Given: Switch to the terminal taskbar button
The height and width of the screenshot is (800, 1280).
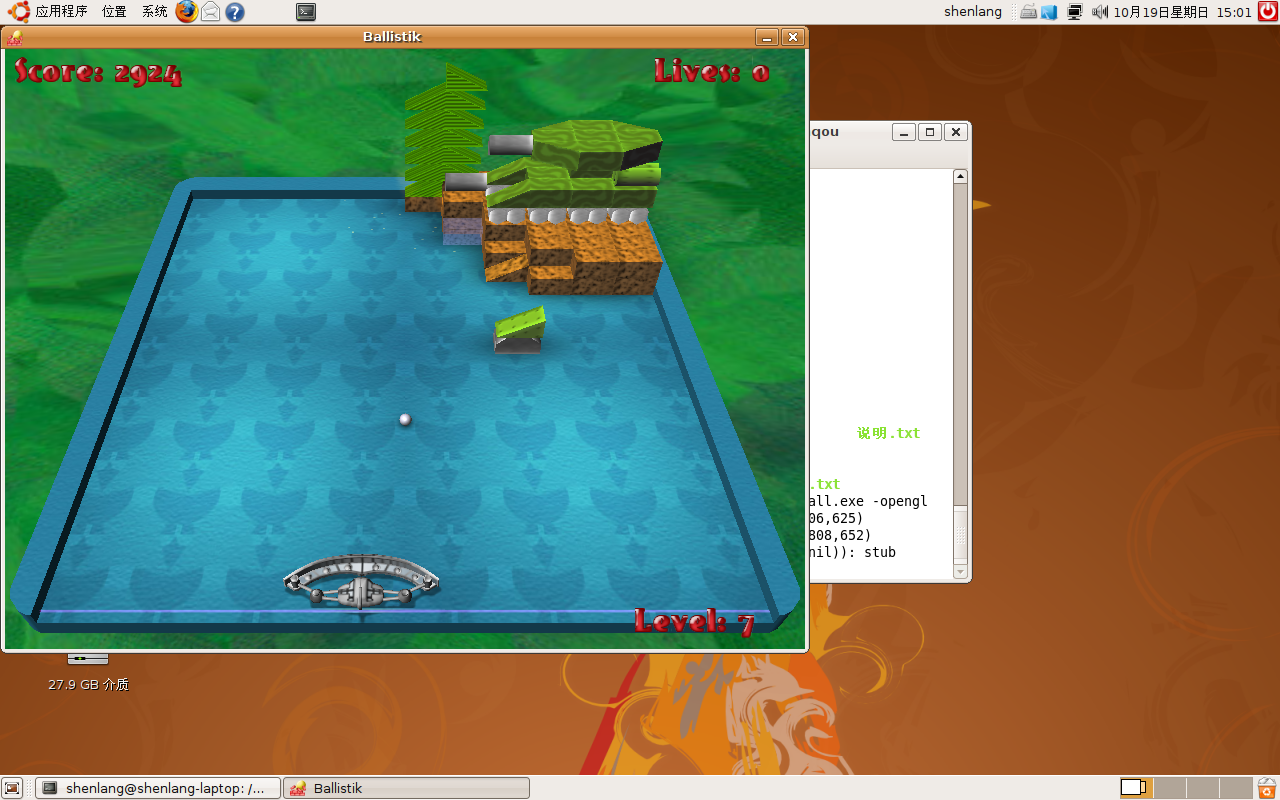Looking at the screenshot, I should (158, 788).
